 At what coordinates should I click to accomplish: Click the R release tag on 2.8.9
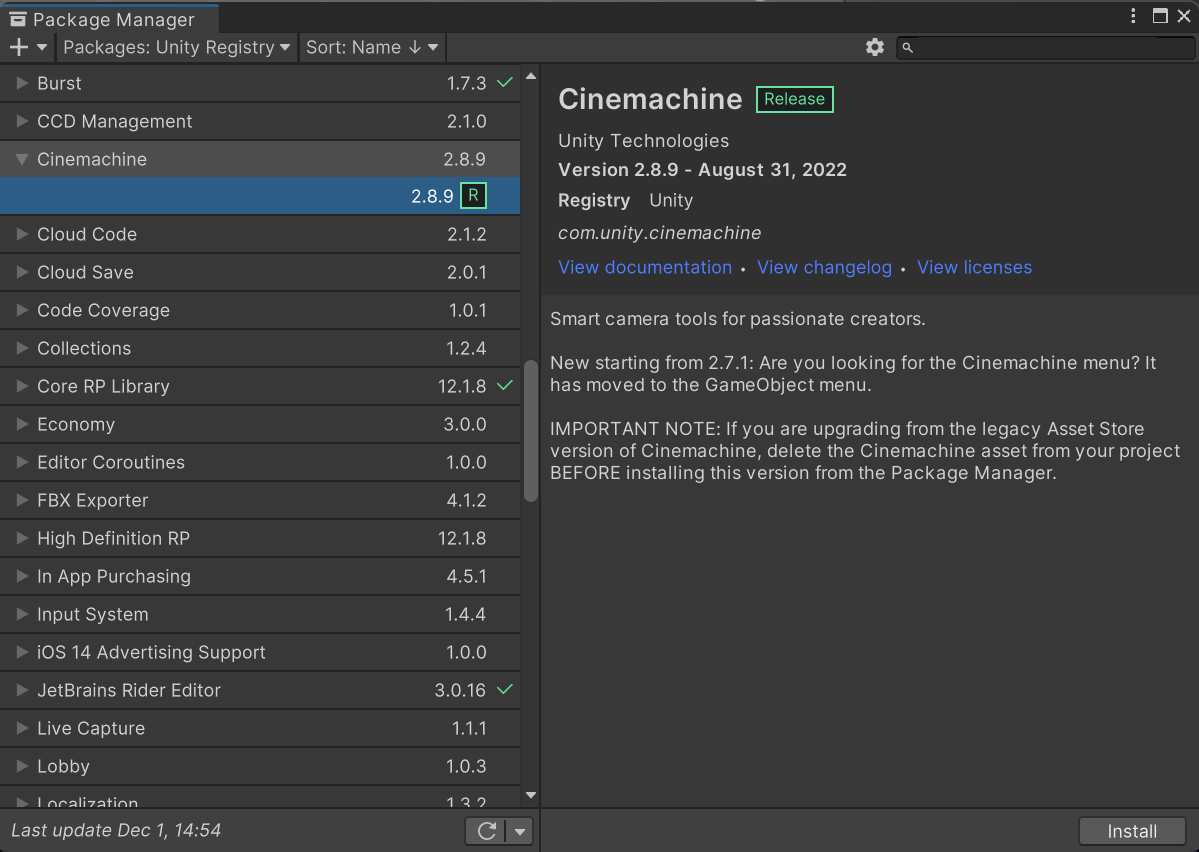pos(473,196)
